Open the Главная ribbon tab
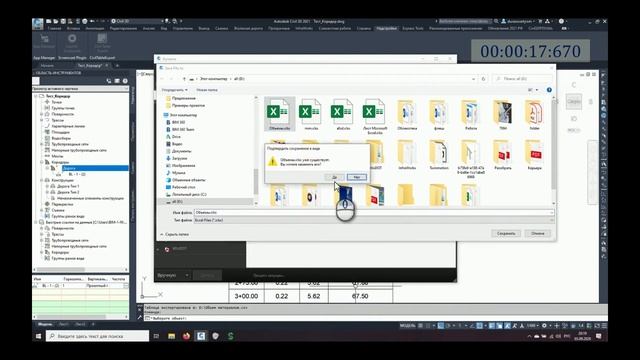Viewport: 640px width, 360px height. (x=54, y=29)
